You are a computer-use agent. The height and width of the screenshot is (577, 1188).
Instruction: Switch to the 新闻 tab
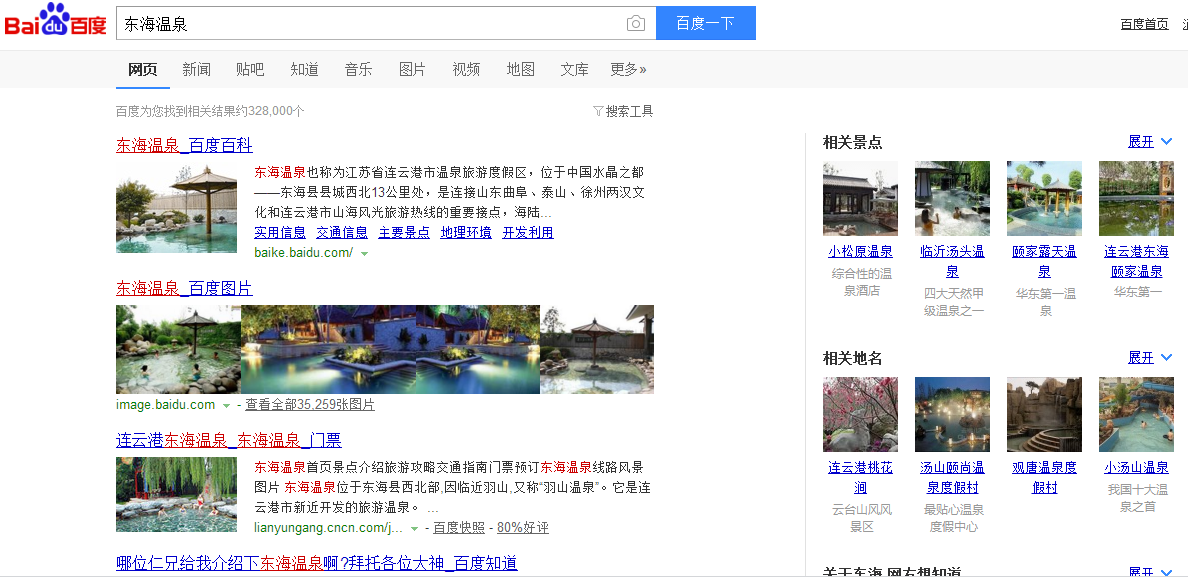(196, 70)
